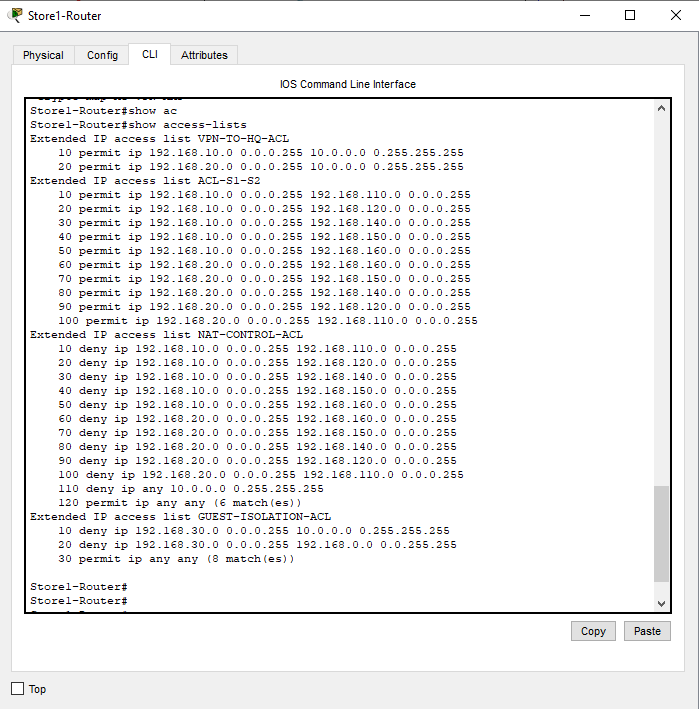This screenshot has width=699, height=709.
Task: Click the Top checkbox label text
Action: (38, 689)
